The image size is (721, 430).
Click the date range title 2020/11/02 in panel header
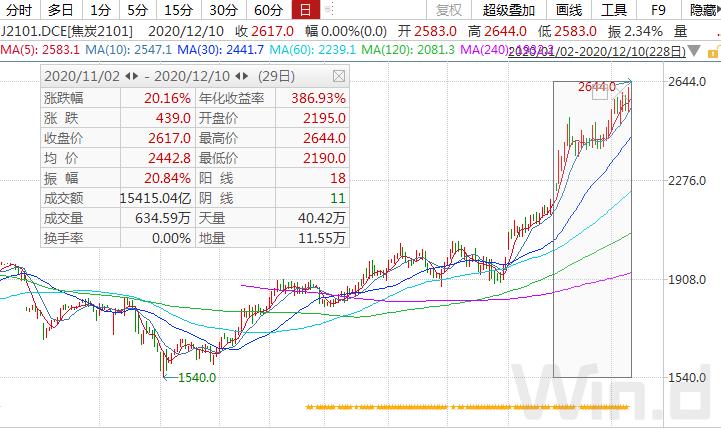pyautogui.click(x=82, y=76)
